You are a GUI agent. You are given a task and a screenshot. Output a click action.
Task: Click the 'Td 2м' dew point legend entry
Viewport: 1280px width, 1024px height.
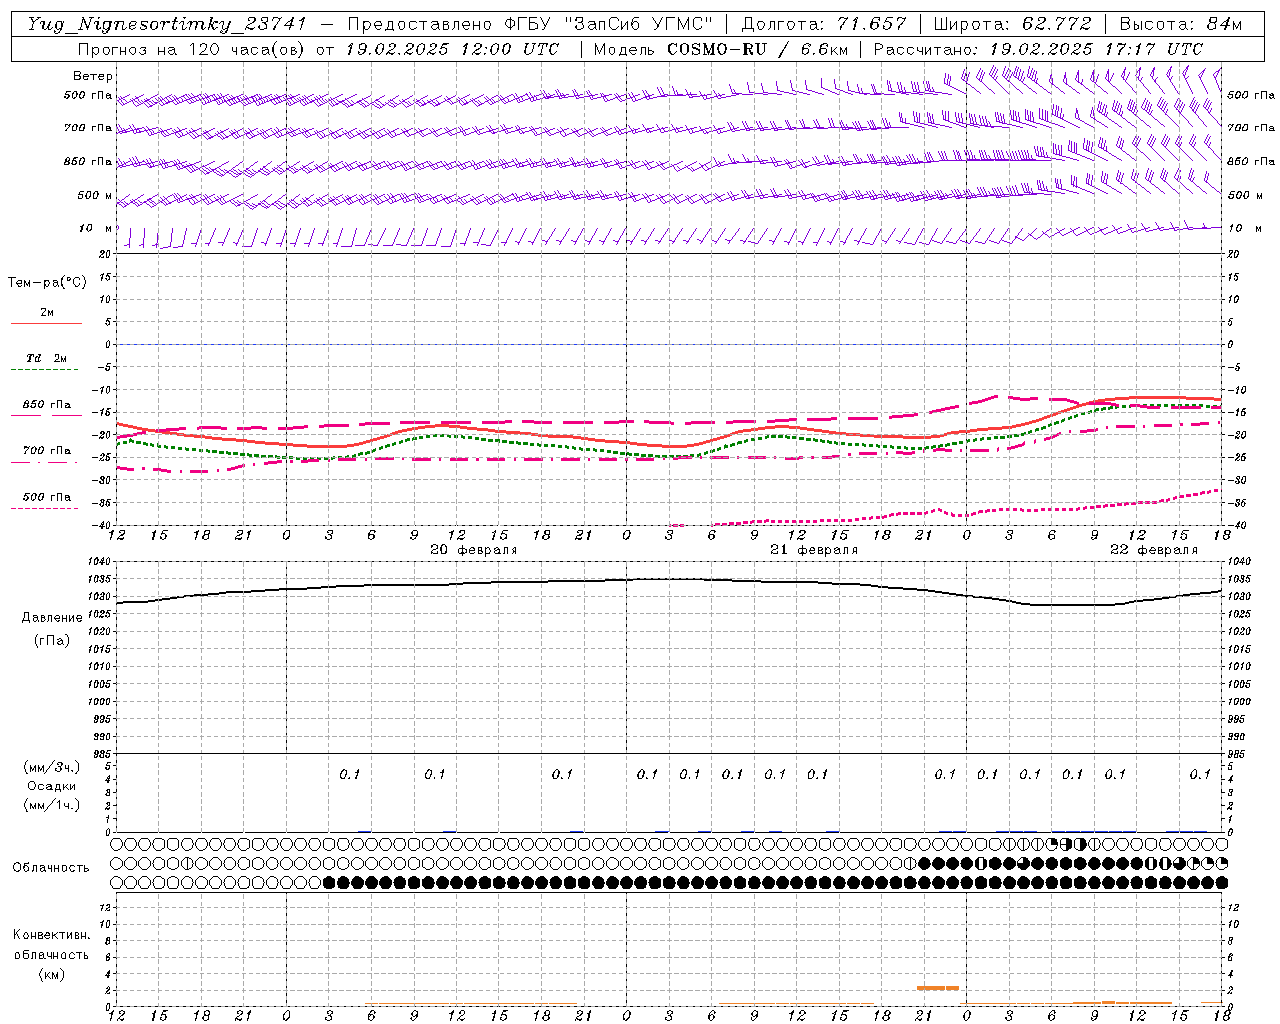pyautogui.click(x=47, y=358)
